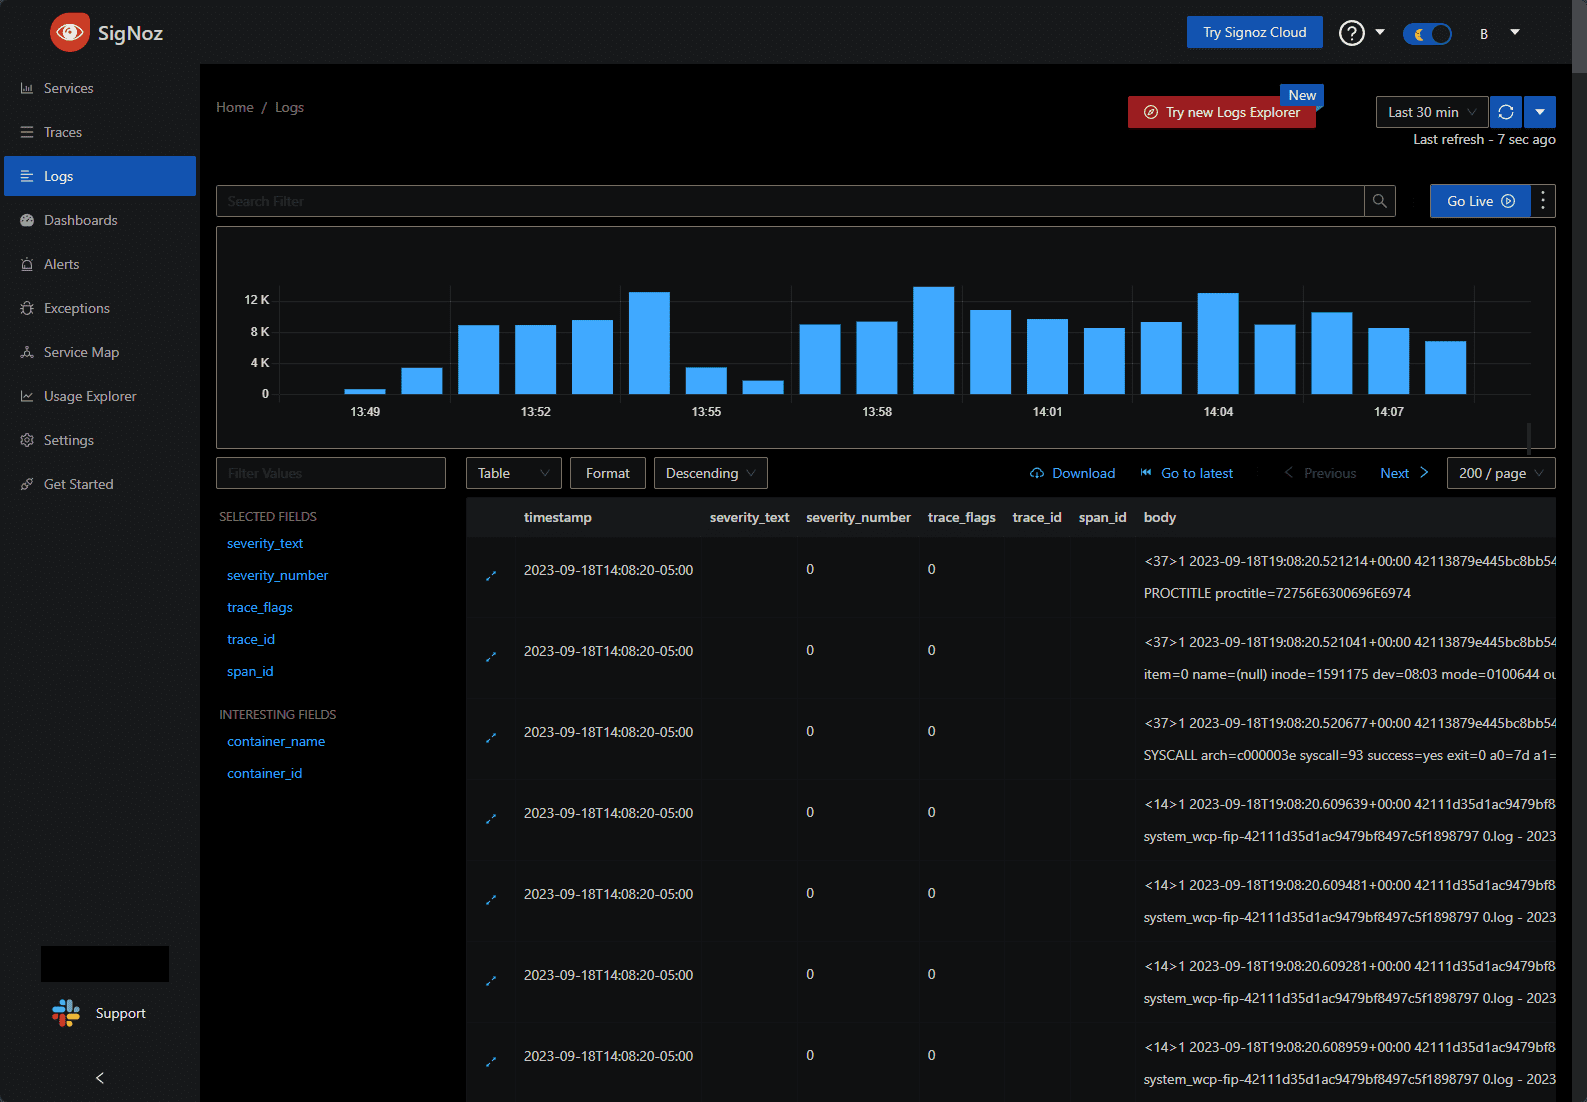Open the Last 30 min time dropdown
Image resolution: width=1587 pixels, height=1102 pixels.
1431,112
